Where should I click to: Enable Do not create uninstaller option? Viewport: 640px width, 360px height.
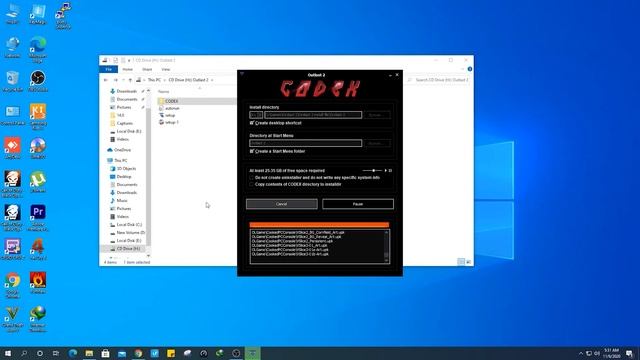coord(251,178)
